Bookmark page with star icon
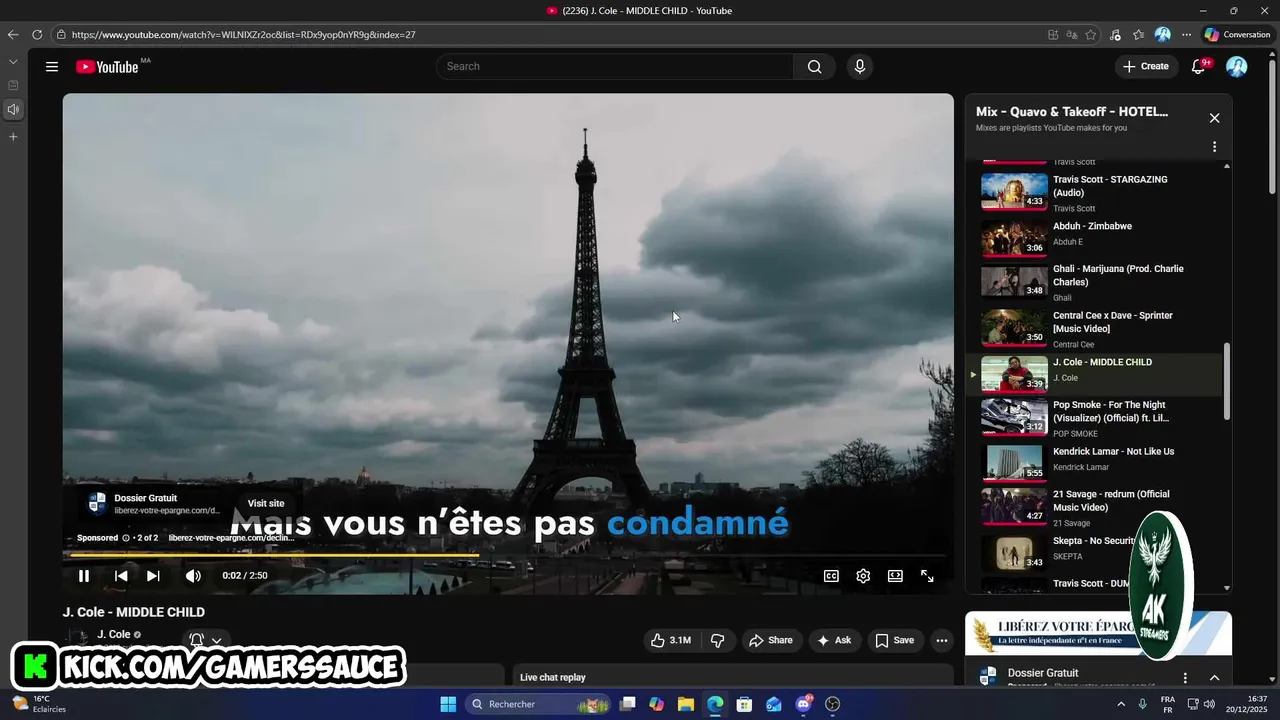Image resolution: width=1280 pixels, height=720 pixels. pos(1090,34)
